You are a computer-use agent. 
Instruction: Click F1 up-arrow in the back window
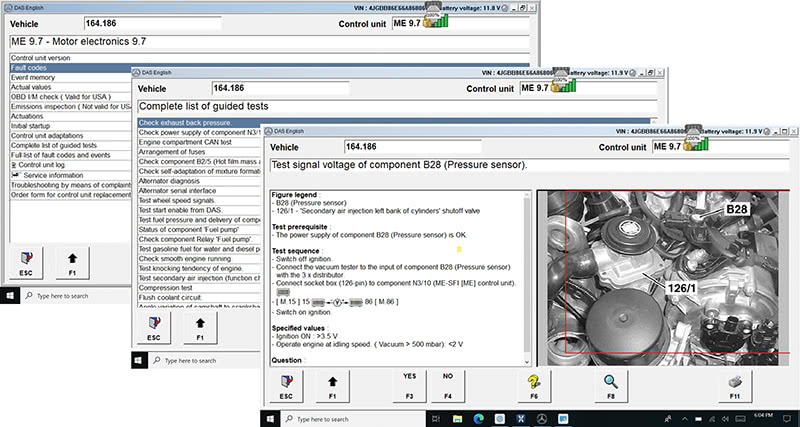click(x=72, y=263)
